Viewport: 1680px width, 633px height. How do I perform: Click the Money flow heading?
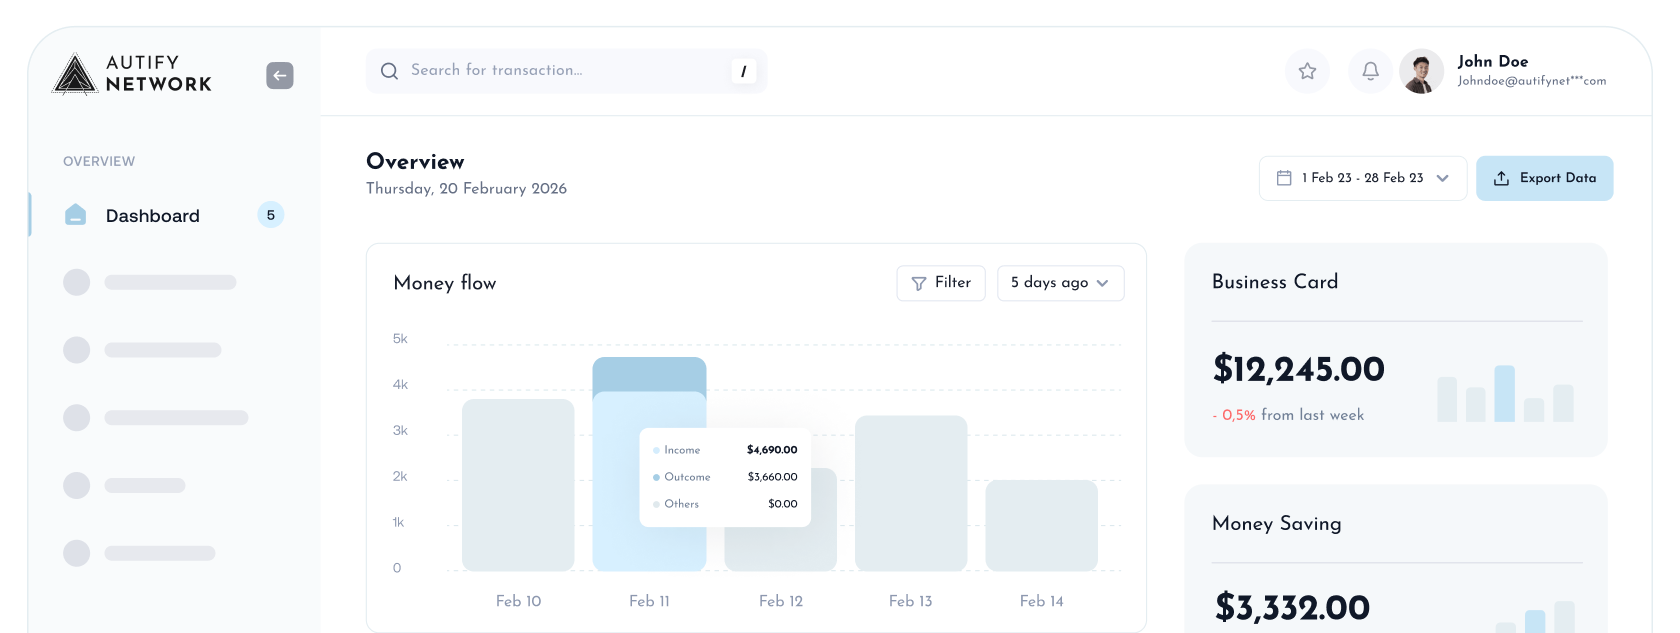(445, 283)
